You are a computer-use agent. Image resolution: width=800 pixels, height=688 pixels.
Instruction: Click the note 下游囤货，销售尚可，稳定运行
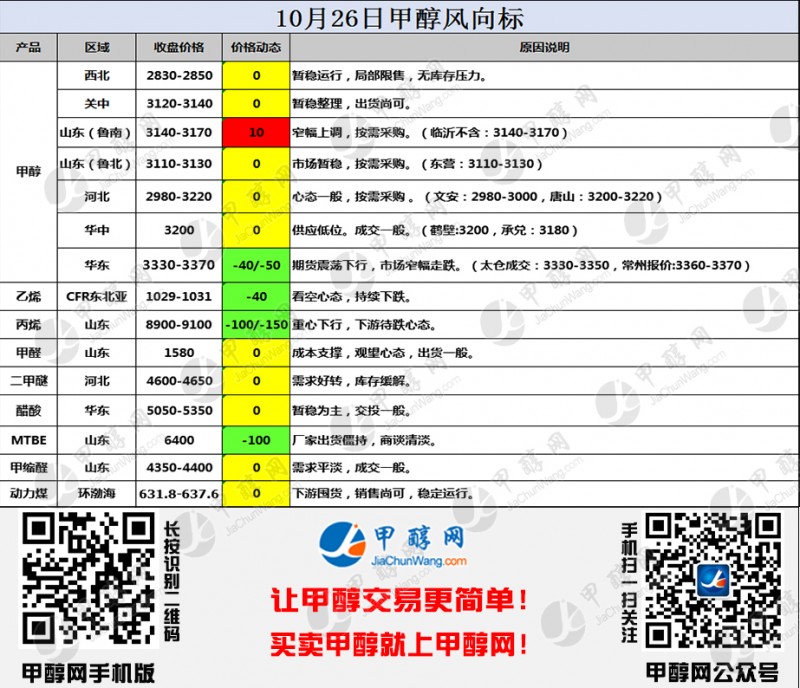pyautogui.click(x=383, y=494)
